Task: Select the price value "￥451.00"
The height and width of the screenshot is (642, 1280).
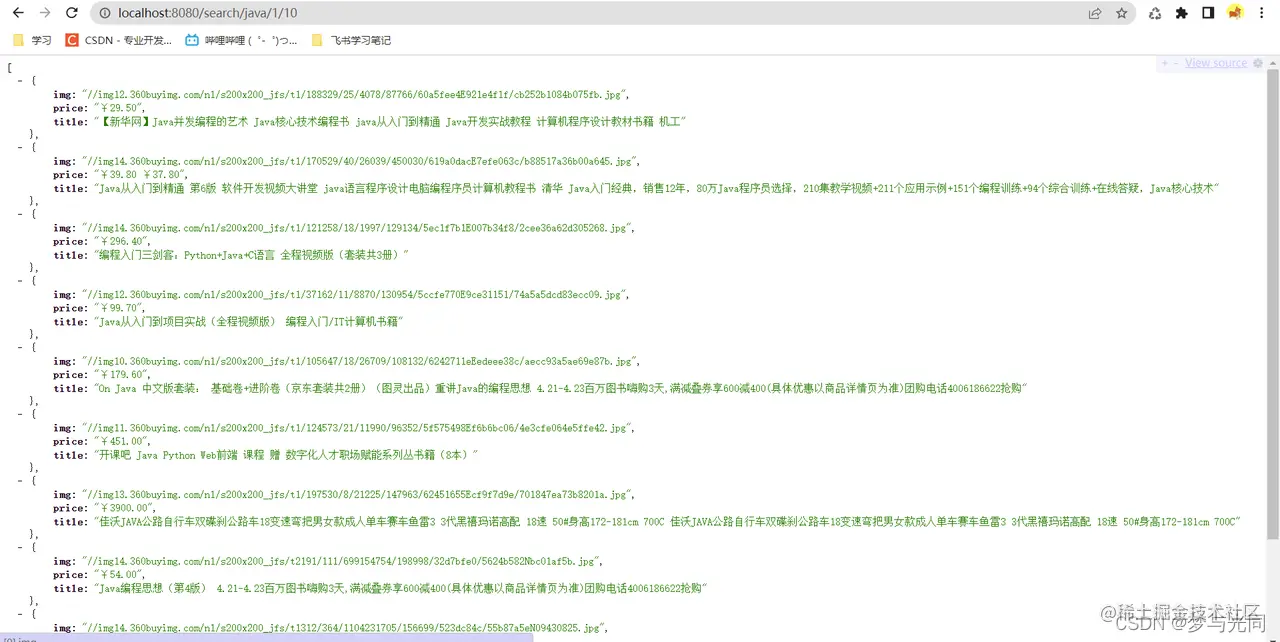Action: click(121, 442)
